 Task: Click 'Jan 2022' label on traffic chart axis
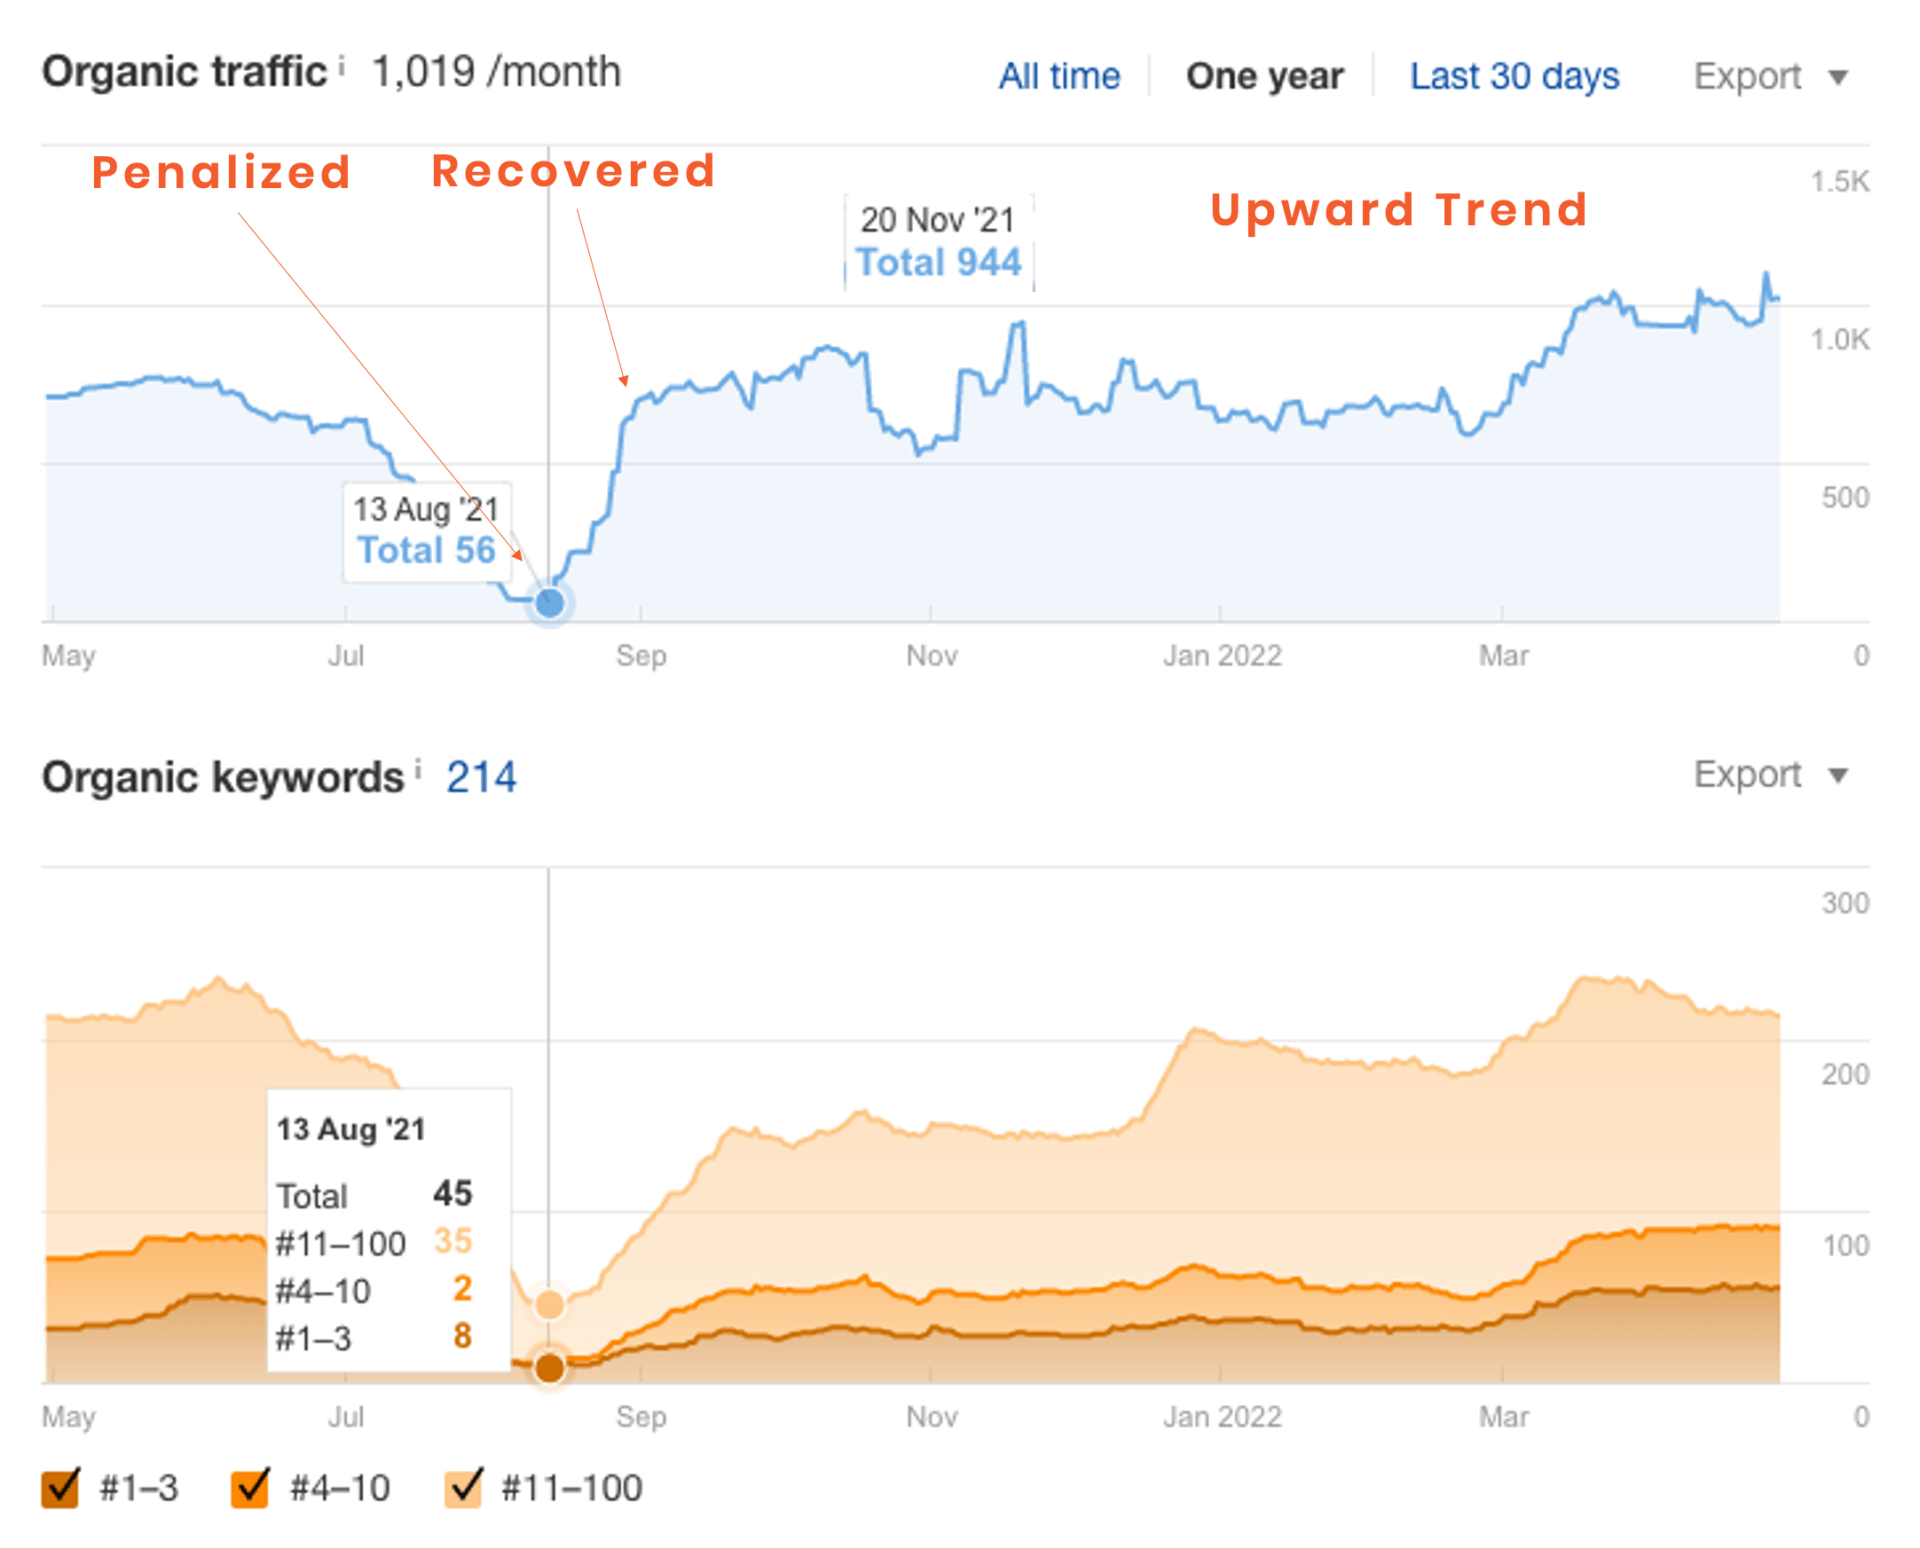tap(1221, 656)
